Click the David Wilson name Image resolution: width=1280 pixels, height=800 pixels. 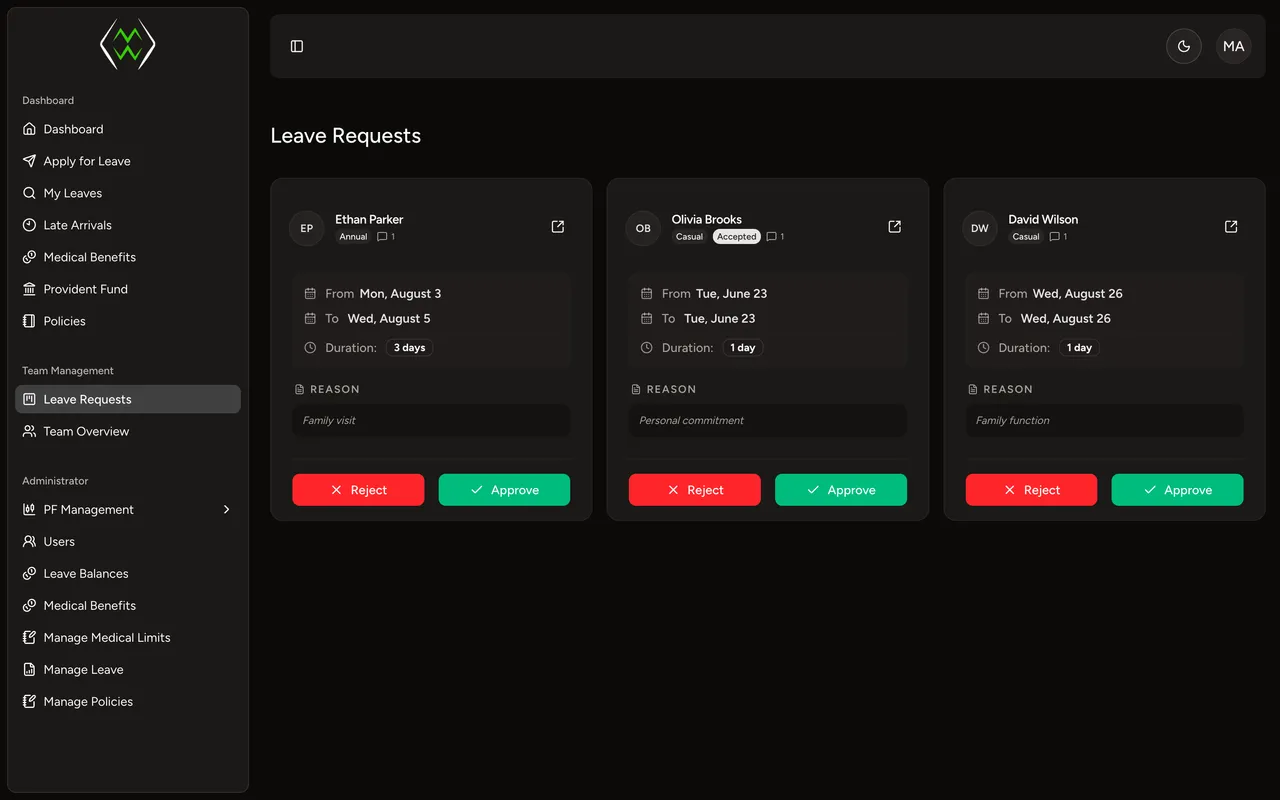[x=1043, y=219]
